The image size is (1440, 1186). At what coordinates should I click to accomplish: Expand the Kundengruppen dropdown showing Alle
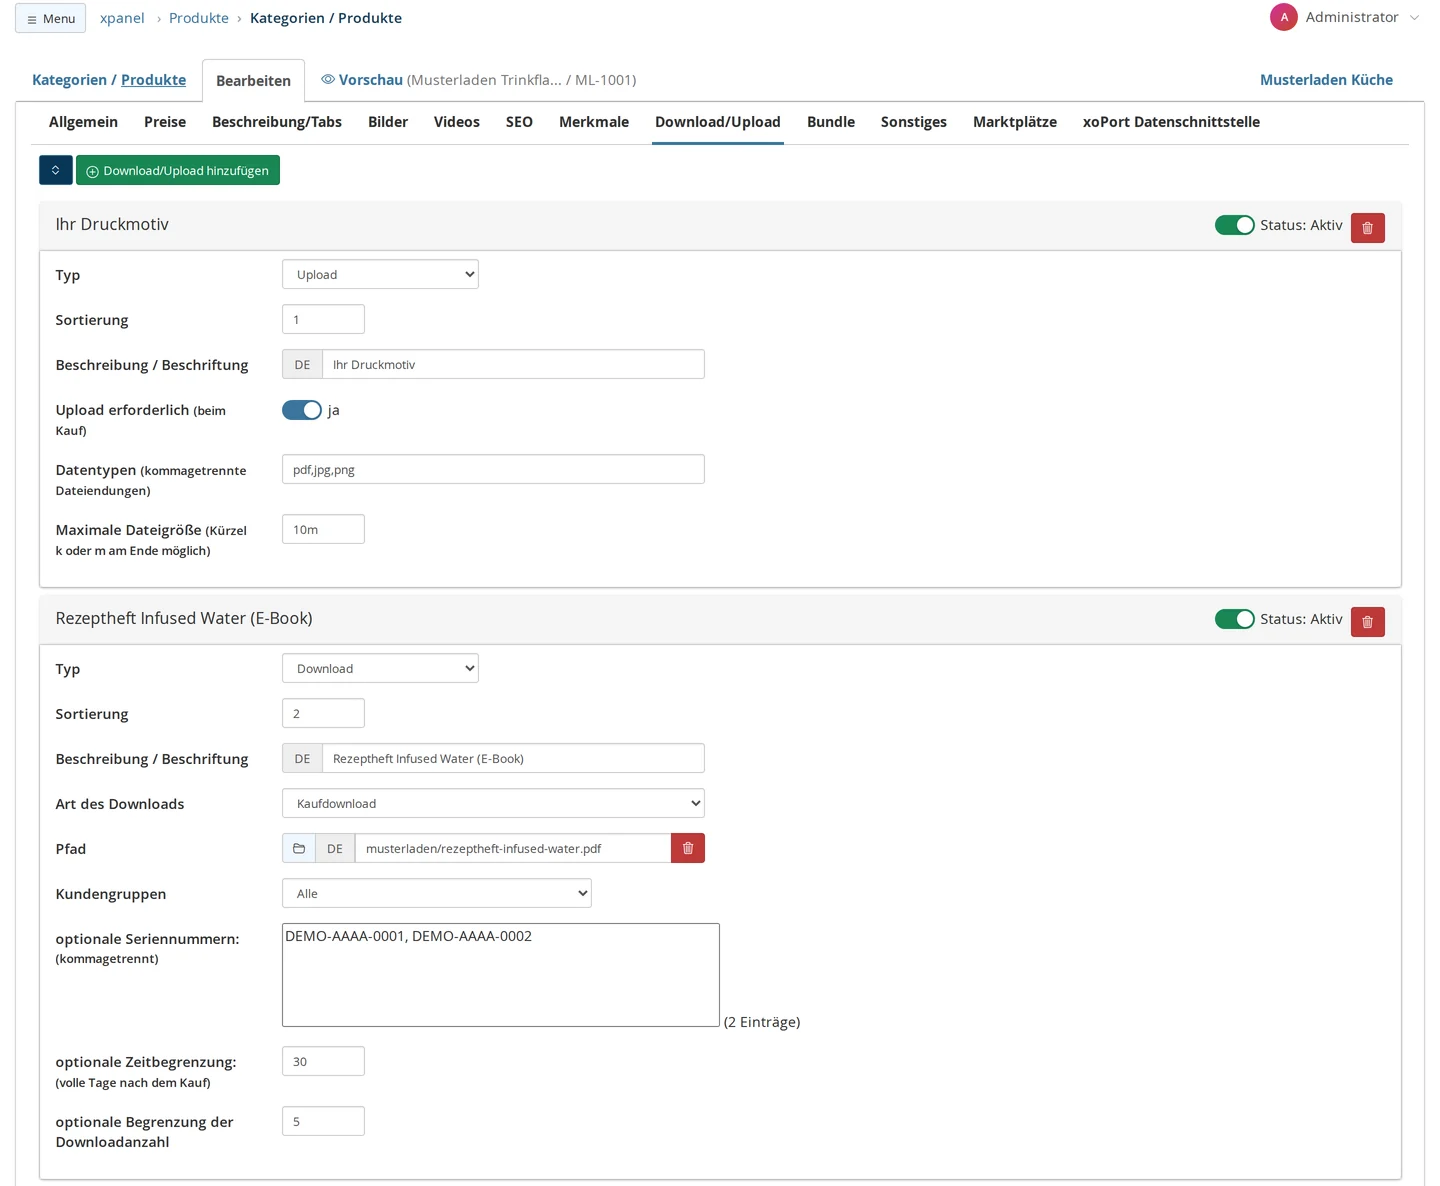437,893
